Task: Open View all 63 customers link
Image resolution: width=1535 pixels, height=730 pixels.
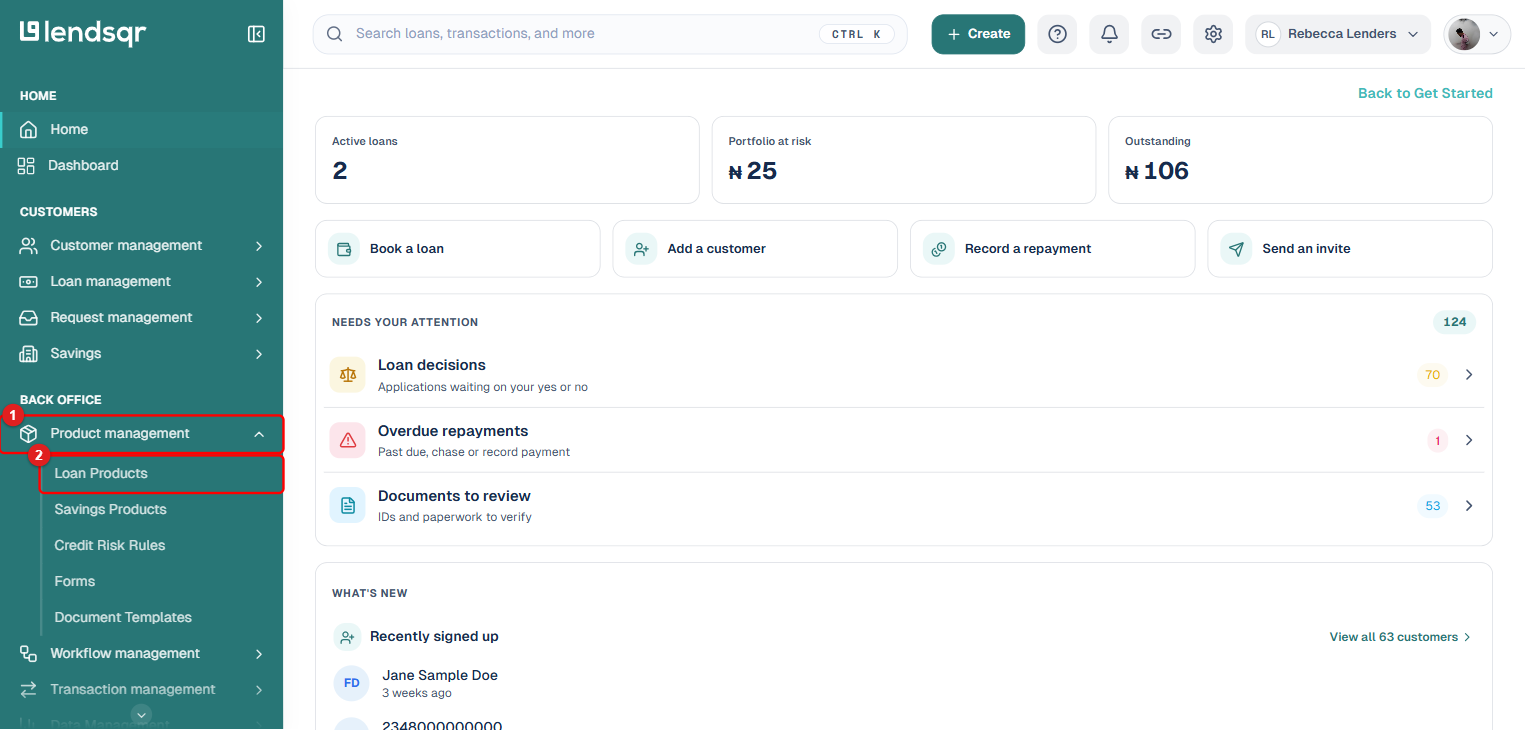Action: [1400, 637]
